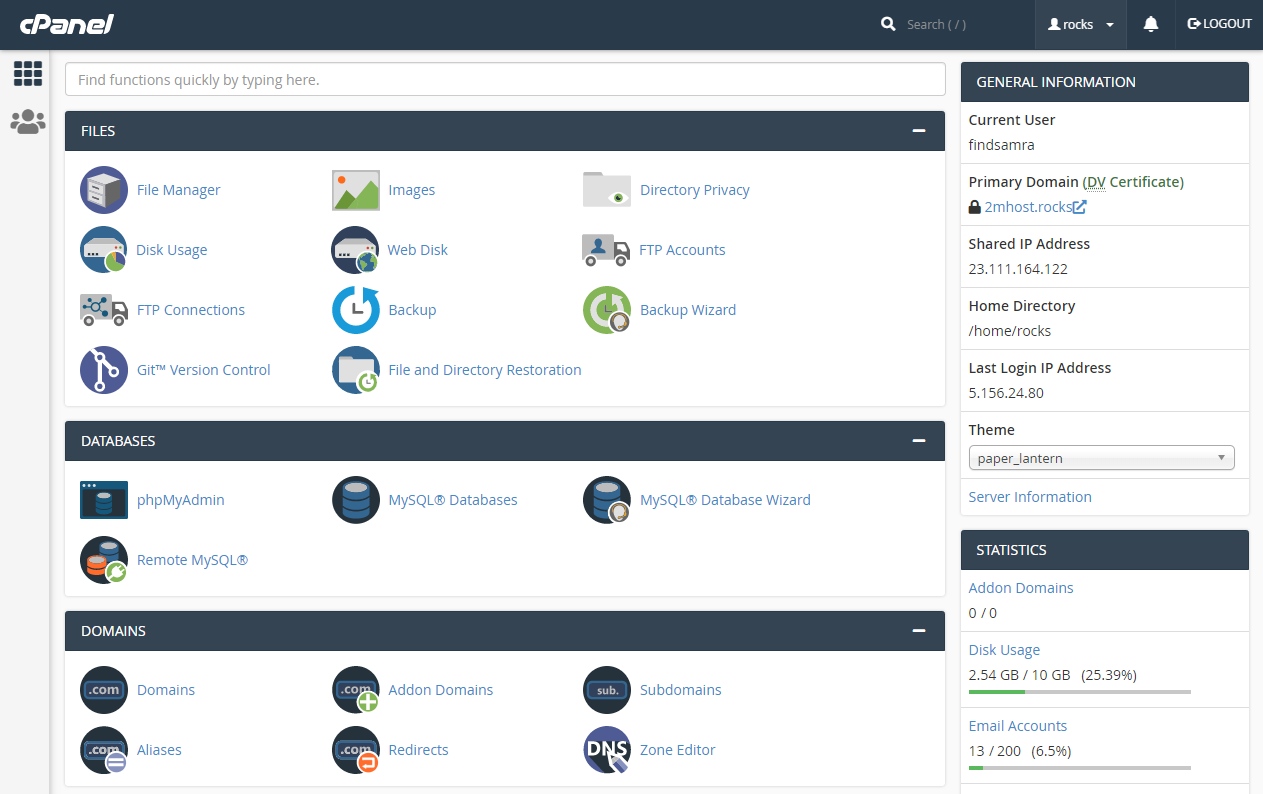Expand the rocks user menu

(x=1081, y=25)
